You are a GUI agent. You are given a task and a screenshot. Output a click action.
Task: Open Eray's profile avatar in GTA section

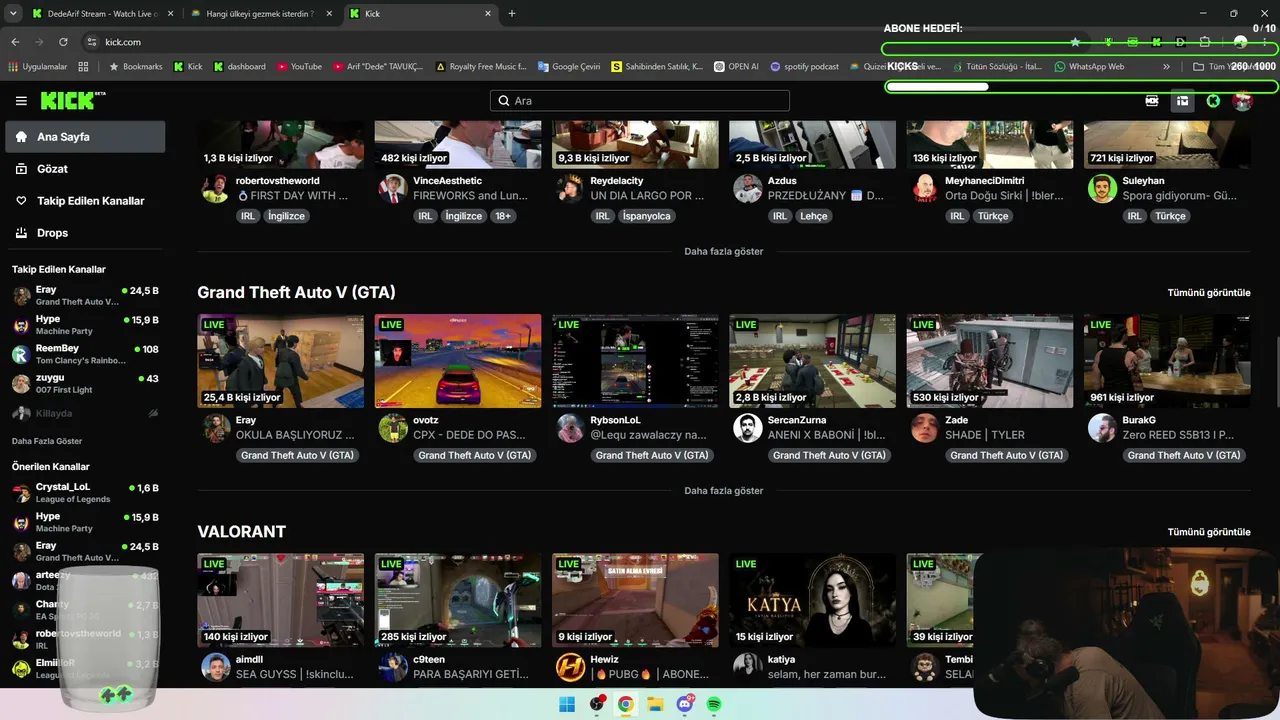coord(216,428)
